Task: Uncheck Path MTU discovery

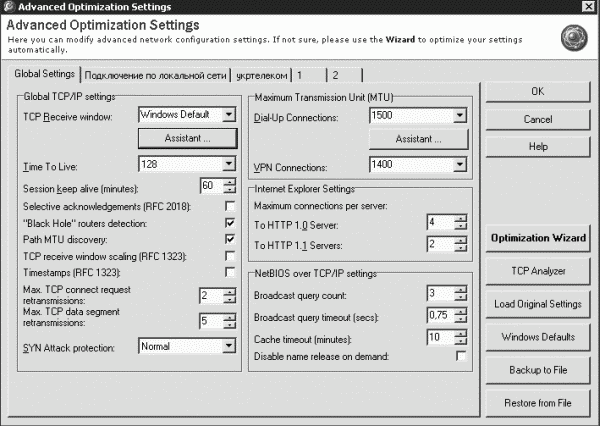Action: [x=230, y=239]
